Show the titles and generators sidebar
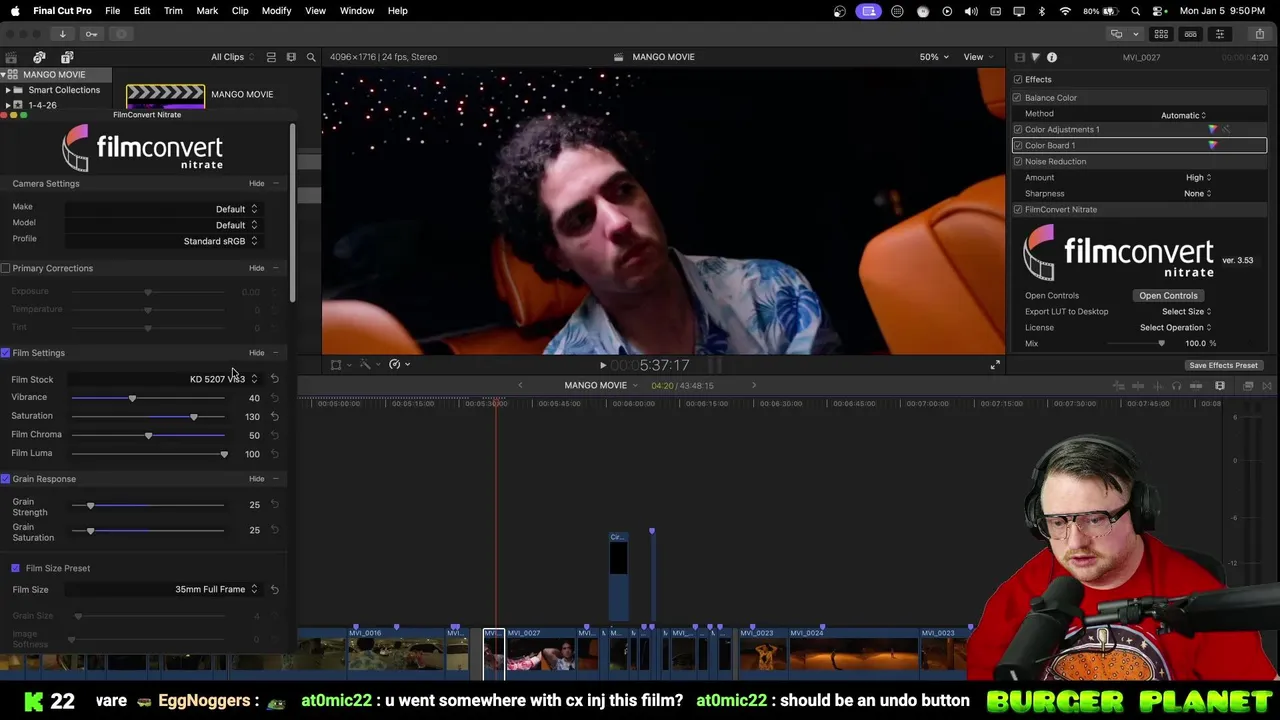Viewport: 1280px width, 720px height. click(x=67, y=57)
